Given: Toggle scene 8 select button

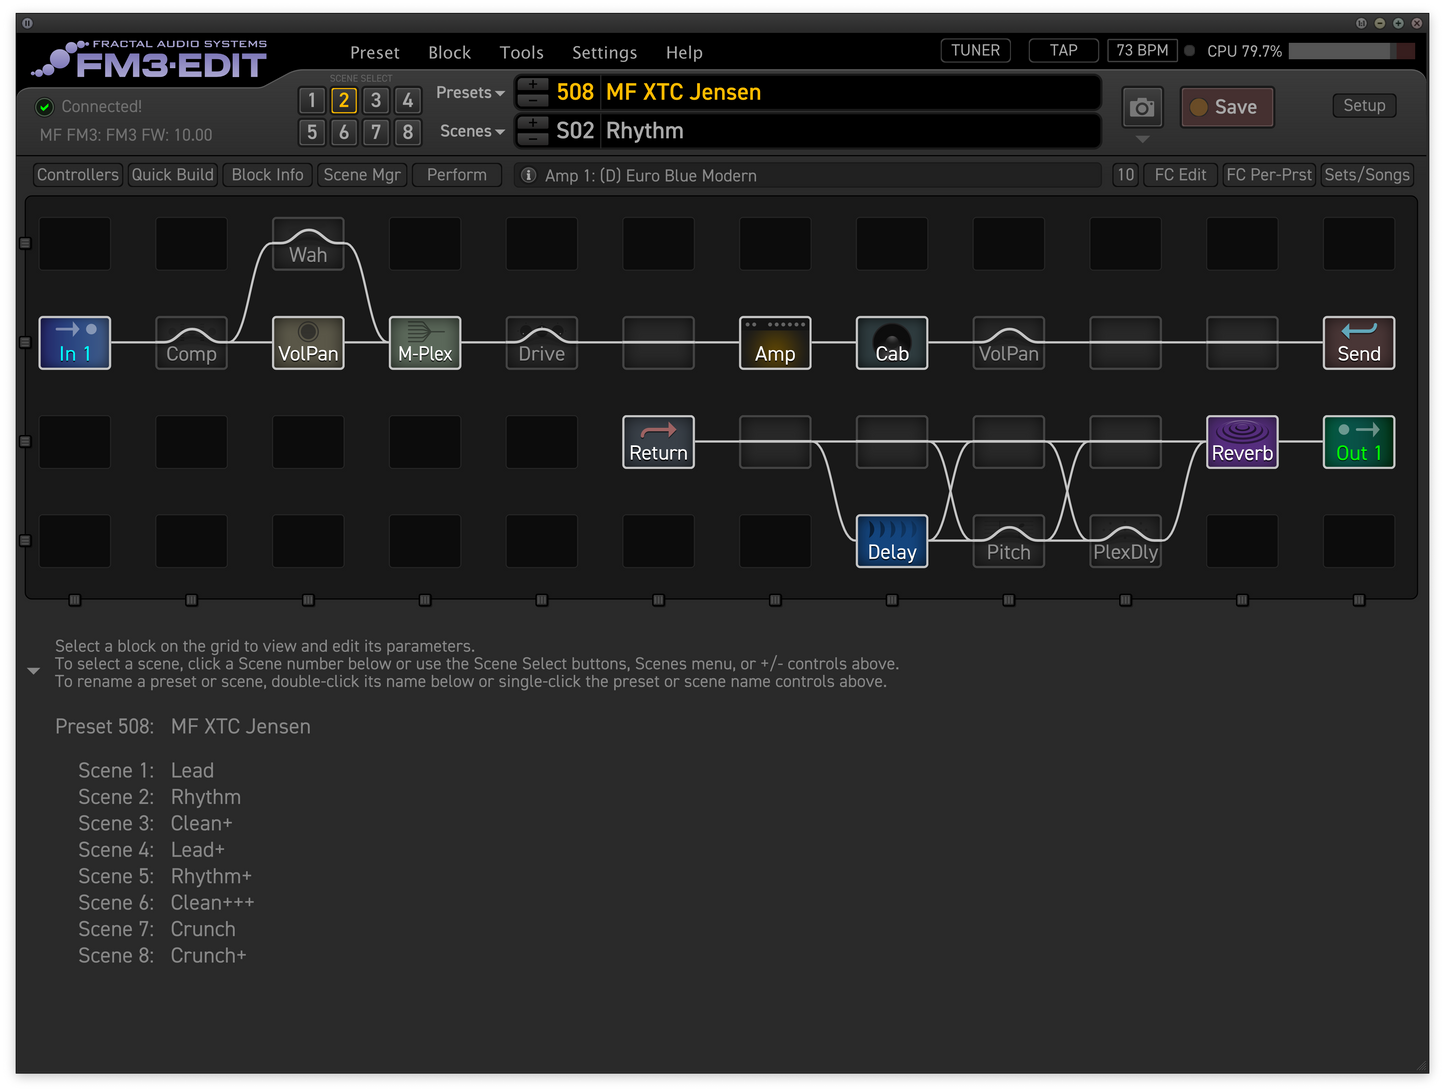Looking at the screenshot, I should pyautogui.click(x=408, y=132).
